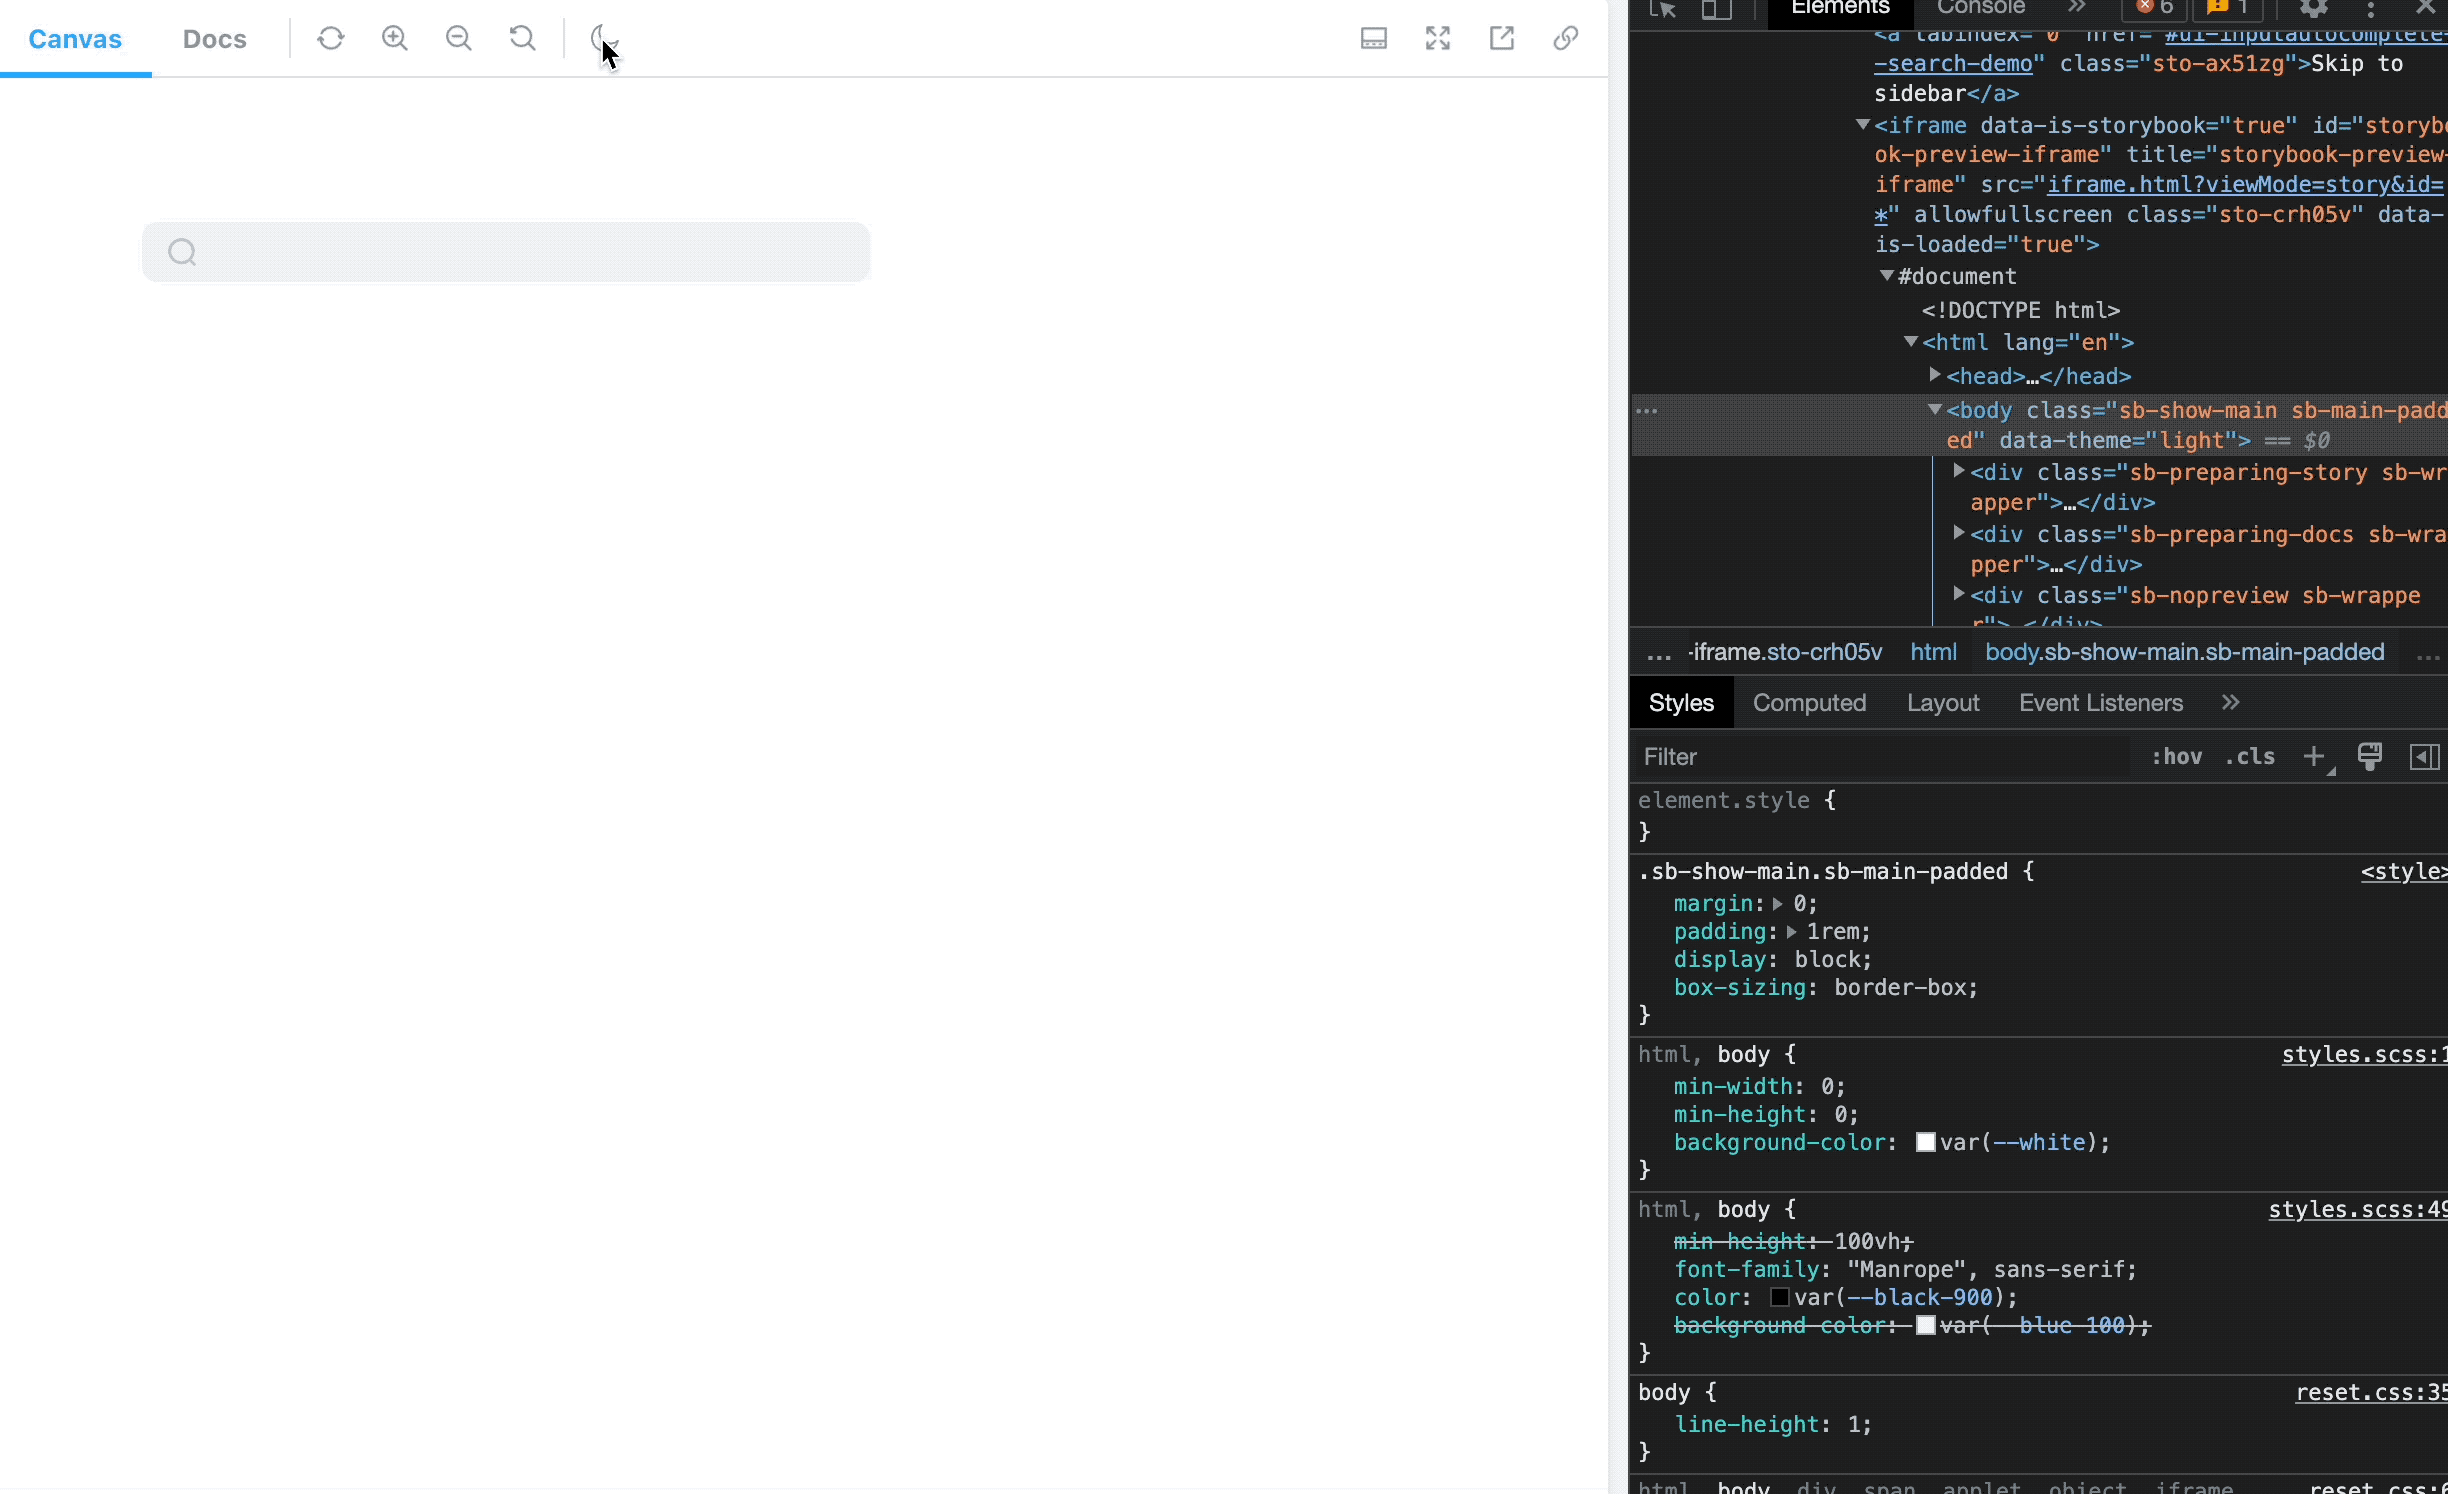
Task: Expand the padding shorthand property
Action: click(1792, 932)
